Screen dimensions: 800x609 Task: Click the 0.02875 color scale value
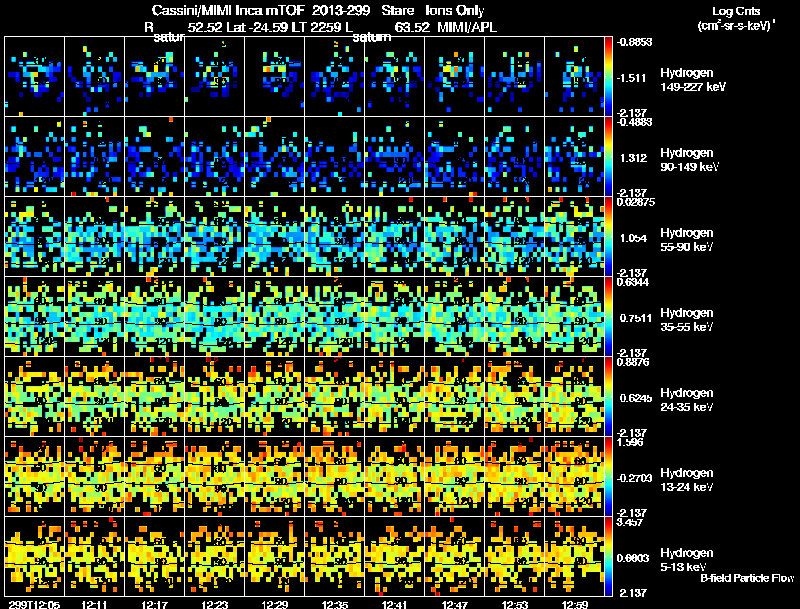(635, 202)
